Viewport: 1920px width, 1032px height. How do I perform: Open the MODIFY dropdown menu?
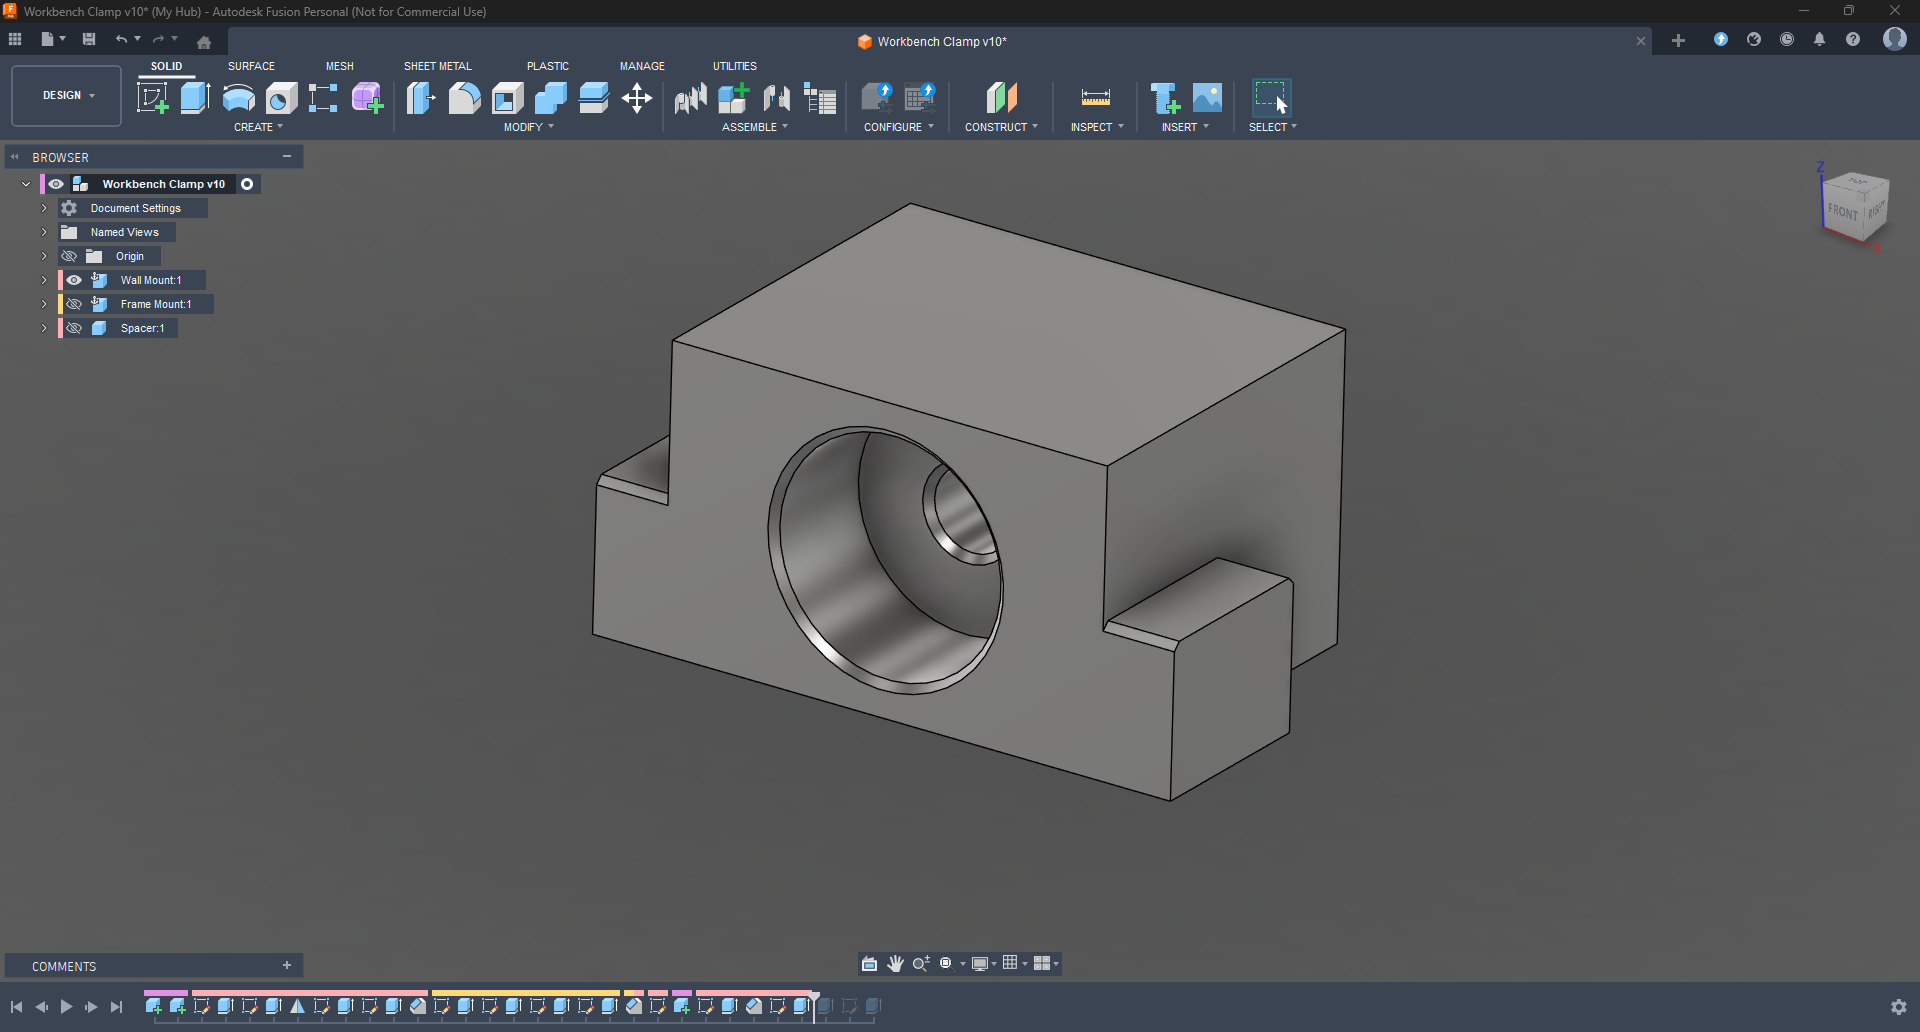(528, 127)
